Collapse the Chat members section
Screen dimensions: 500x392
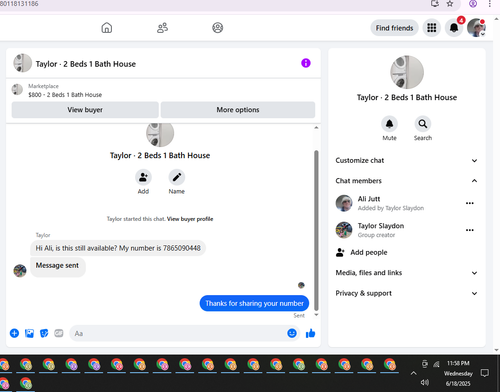(x=407, y=181)
